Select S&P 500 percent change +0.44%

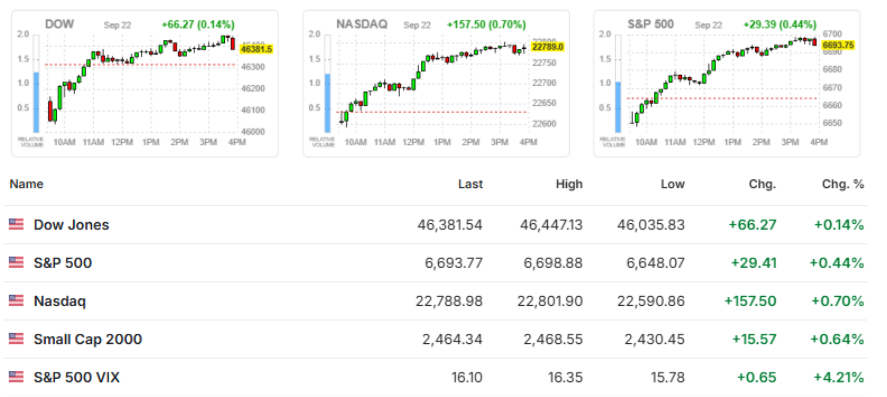click(837, 262)
